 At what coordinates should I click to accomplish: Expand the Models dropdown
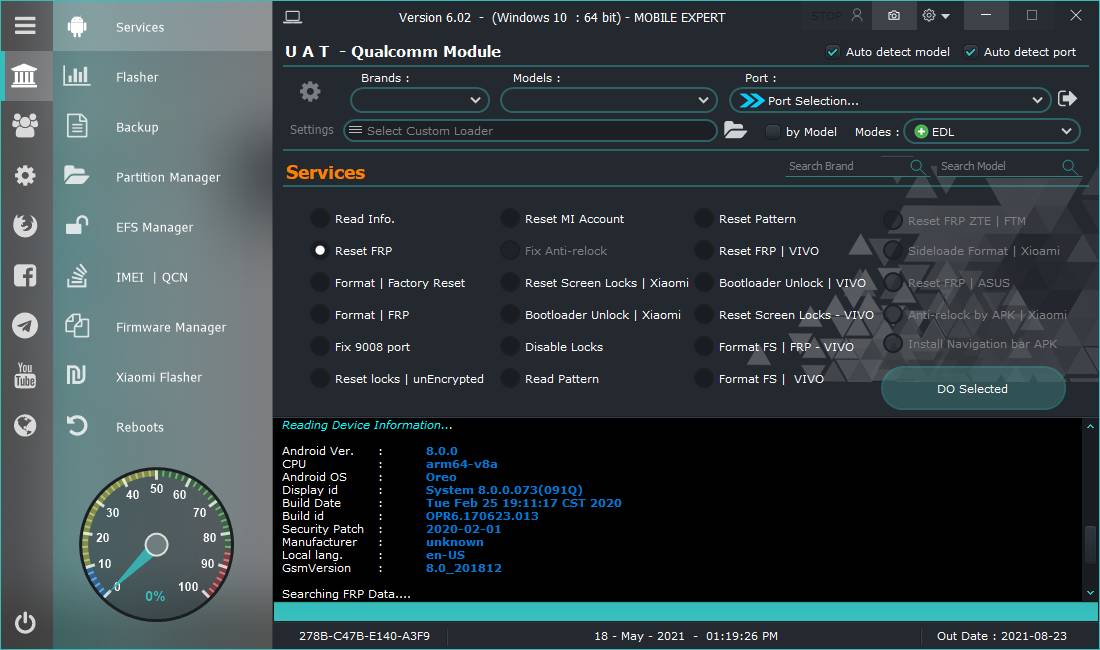pyautogui.click(x=609, y=100)
